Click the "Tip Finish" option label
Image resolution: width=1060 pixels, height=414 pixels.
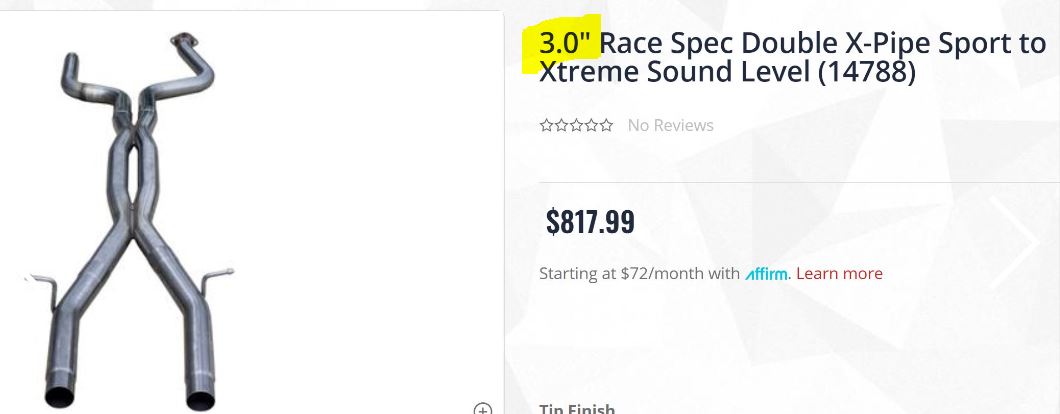tap(577, 408)
